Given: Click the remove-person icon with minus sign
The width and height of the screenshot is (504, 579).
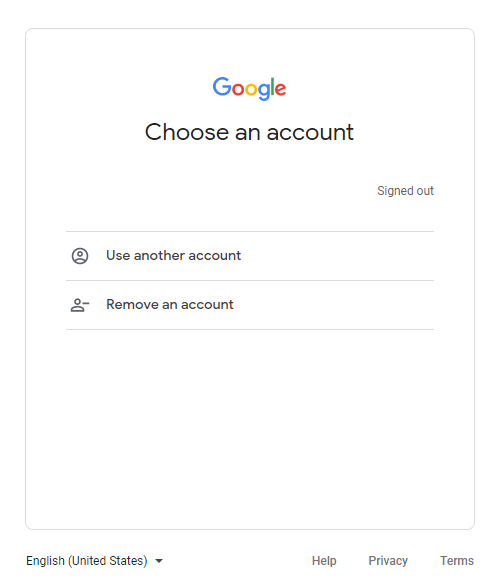Looking at the screenshot, I should (80, 305).
